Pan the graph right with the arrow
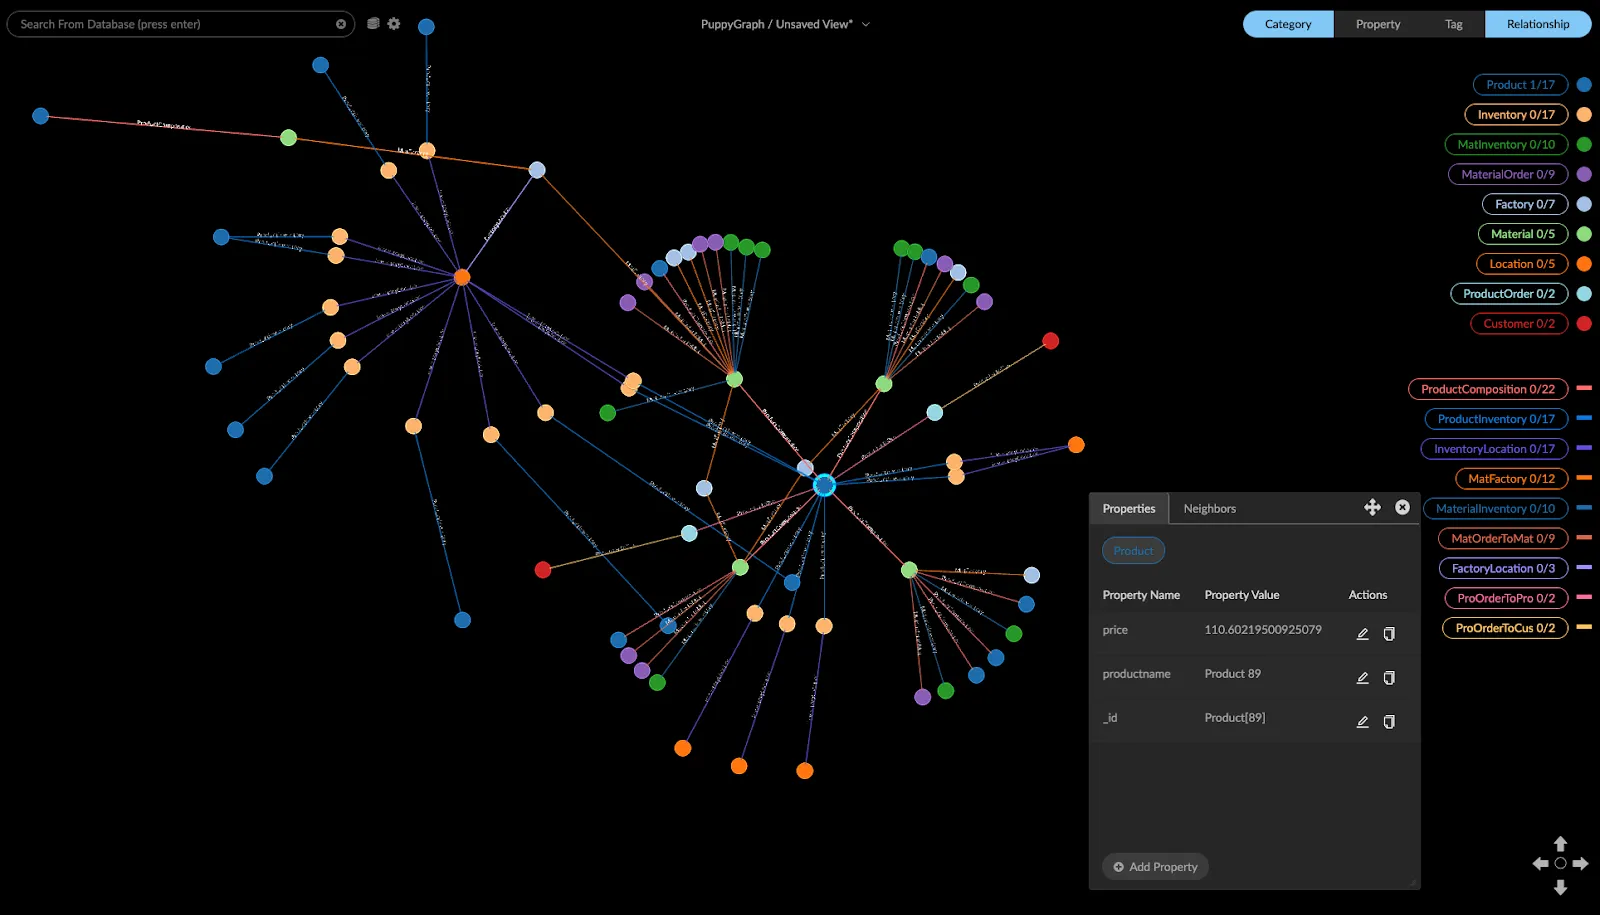Viewport: 1600px width, 915px height. pos(1580,863)
